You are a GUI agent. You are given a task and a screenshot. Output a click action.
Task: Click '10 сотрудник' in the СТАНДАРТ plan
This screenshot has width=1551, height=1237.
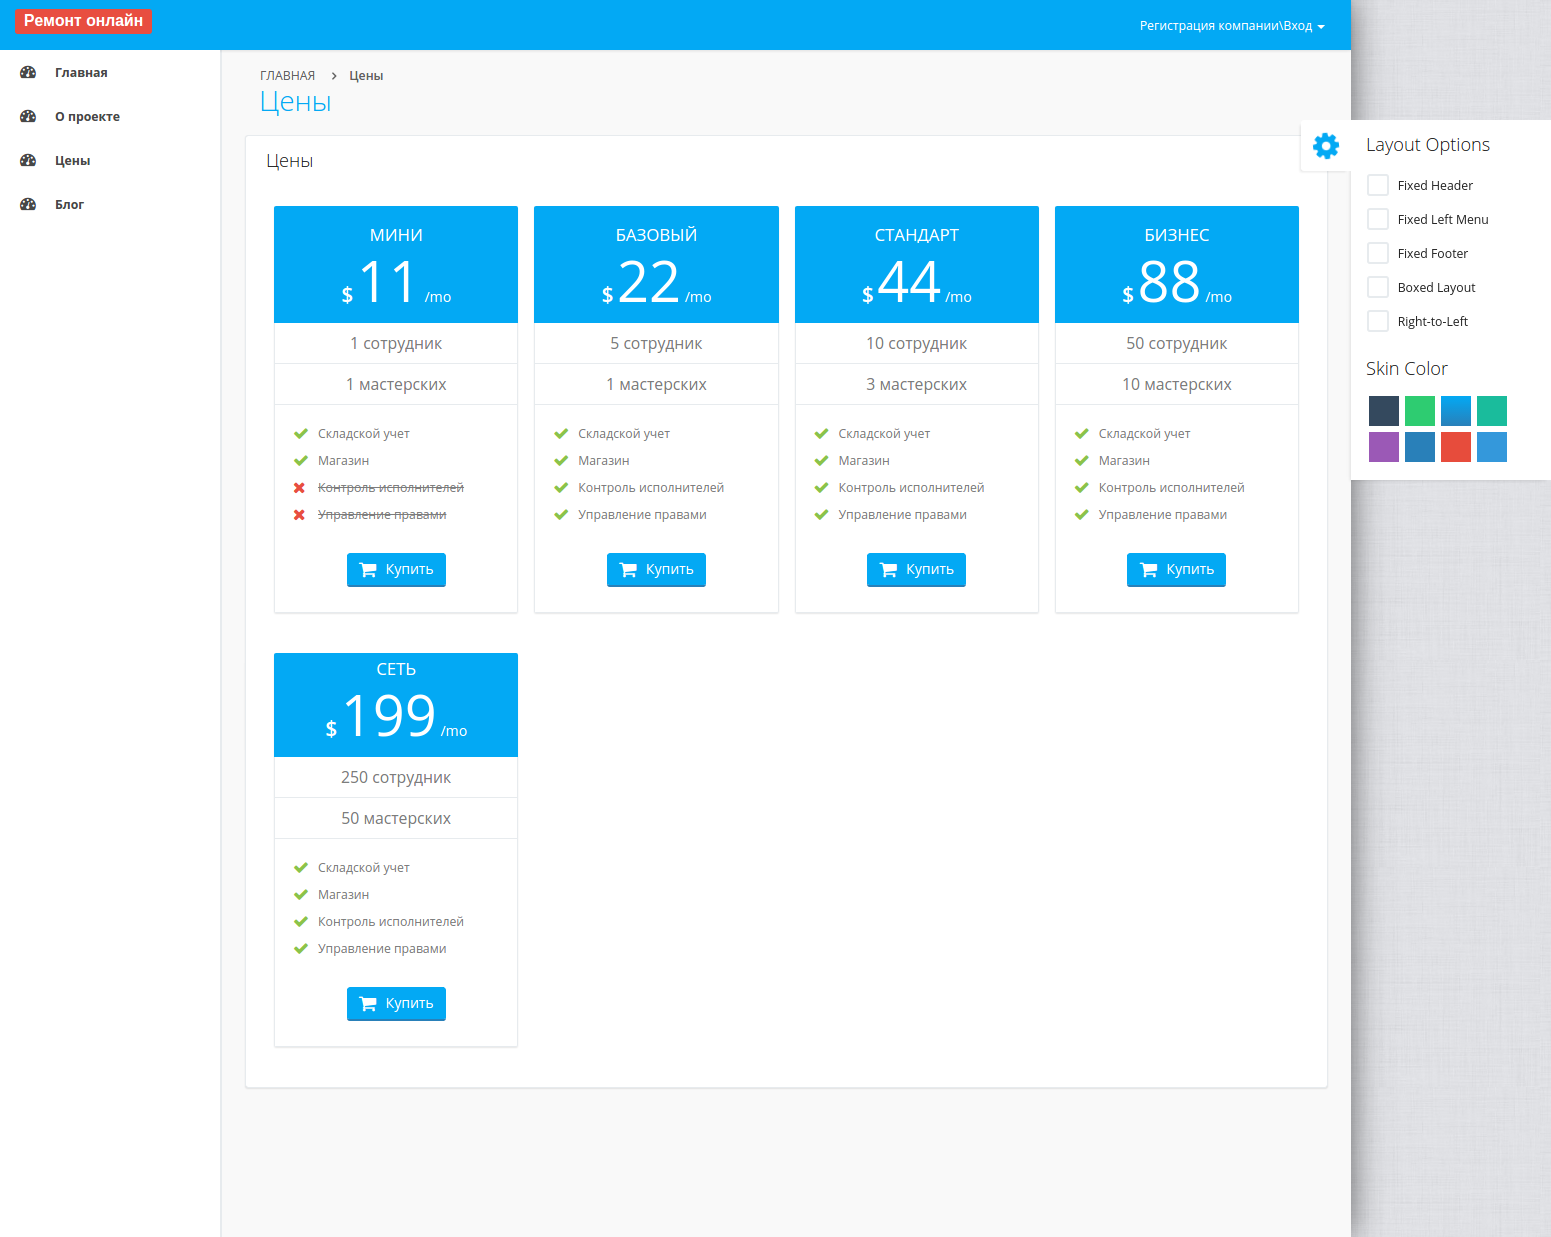tap(917, 344)
